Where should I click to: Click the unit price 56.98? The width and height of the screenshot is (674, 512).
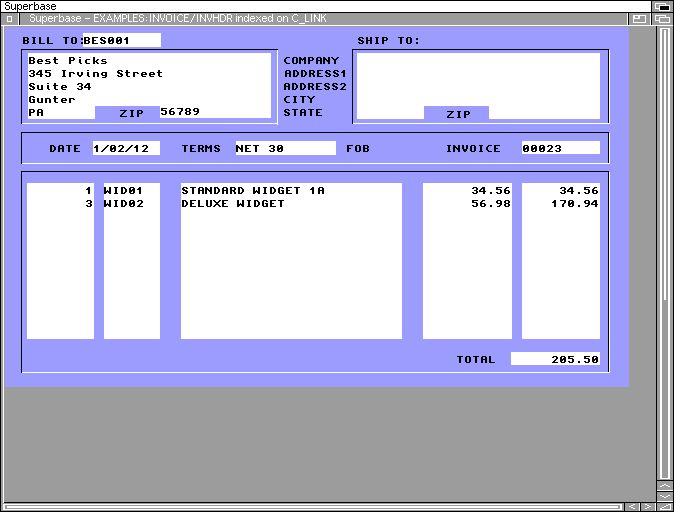491,203
